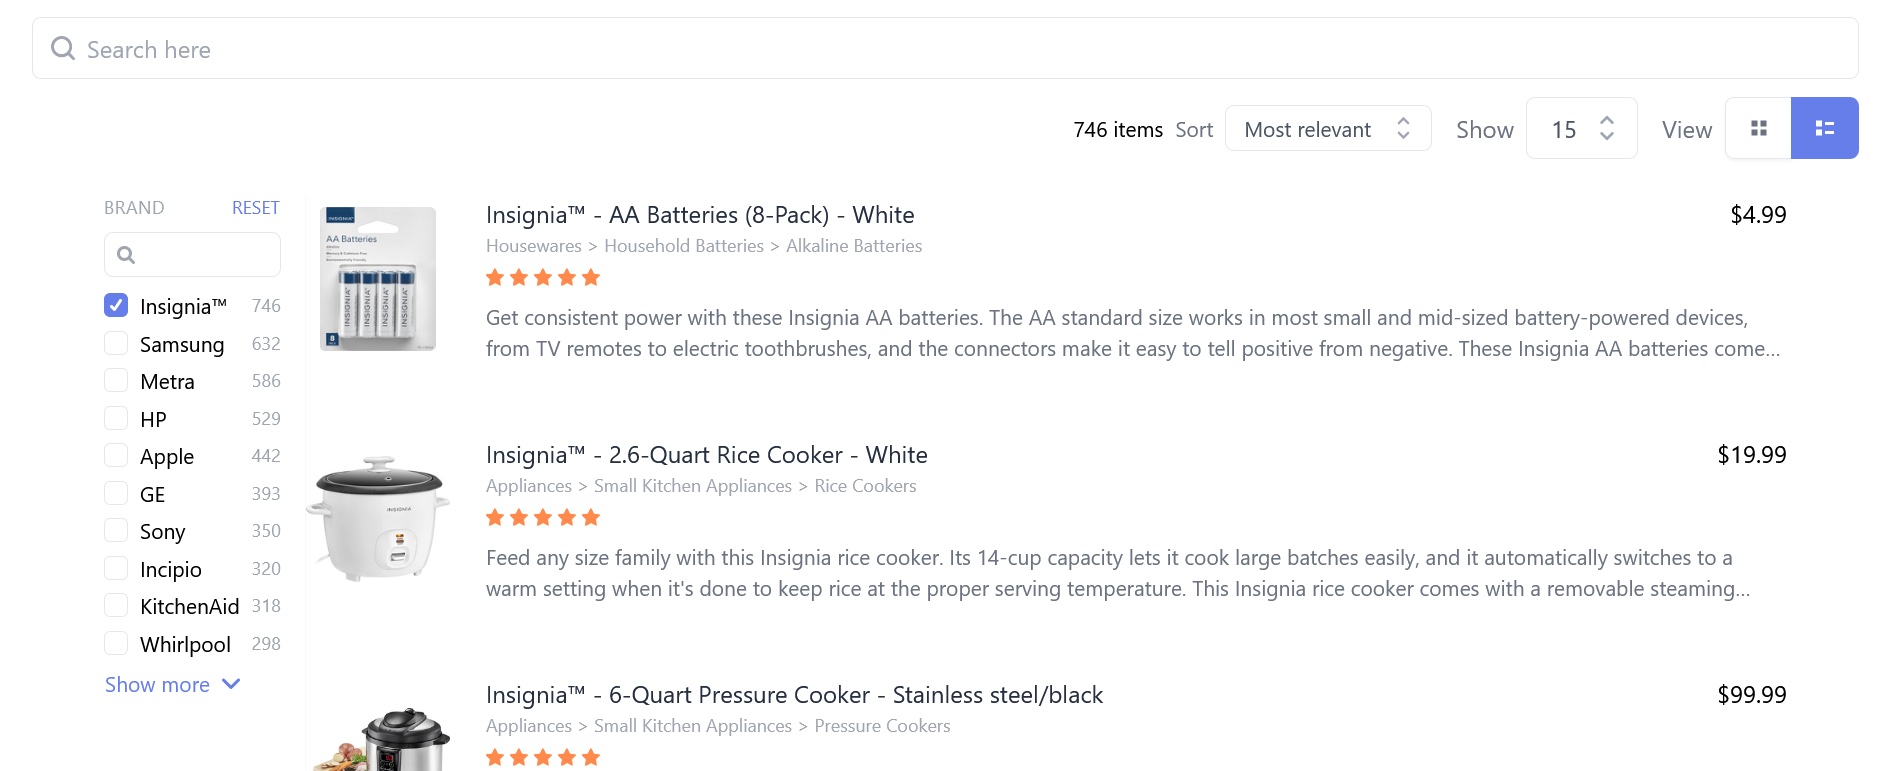1892x771 pixels.
Task: Uncheck the Insignia brand checkbox
Action: 116,305
